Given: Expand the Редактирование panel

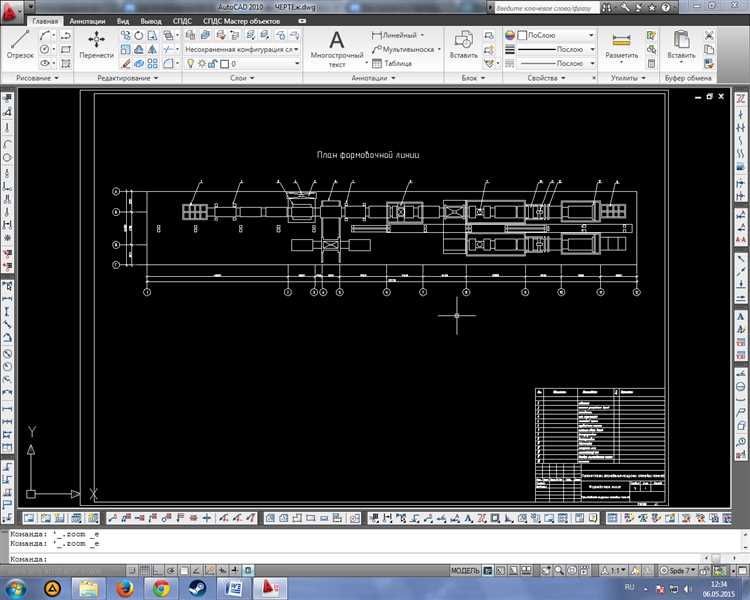Looking at the screenshot, I should tap(127, 78).
